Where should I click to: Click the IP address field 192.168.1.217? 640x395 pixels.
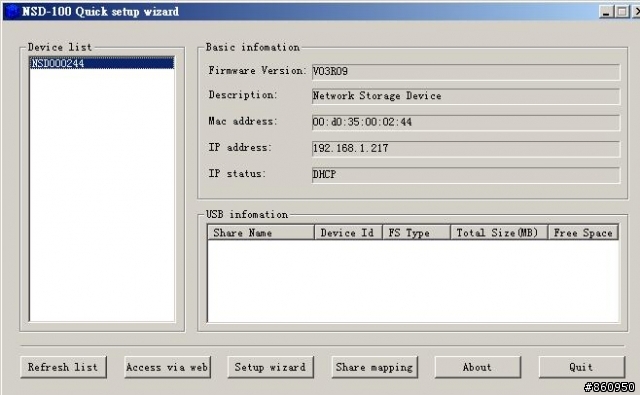[x=466, y=149]
